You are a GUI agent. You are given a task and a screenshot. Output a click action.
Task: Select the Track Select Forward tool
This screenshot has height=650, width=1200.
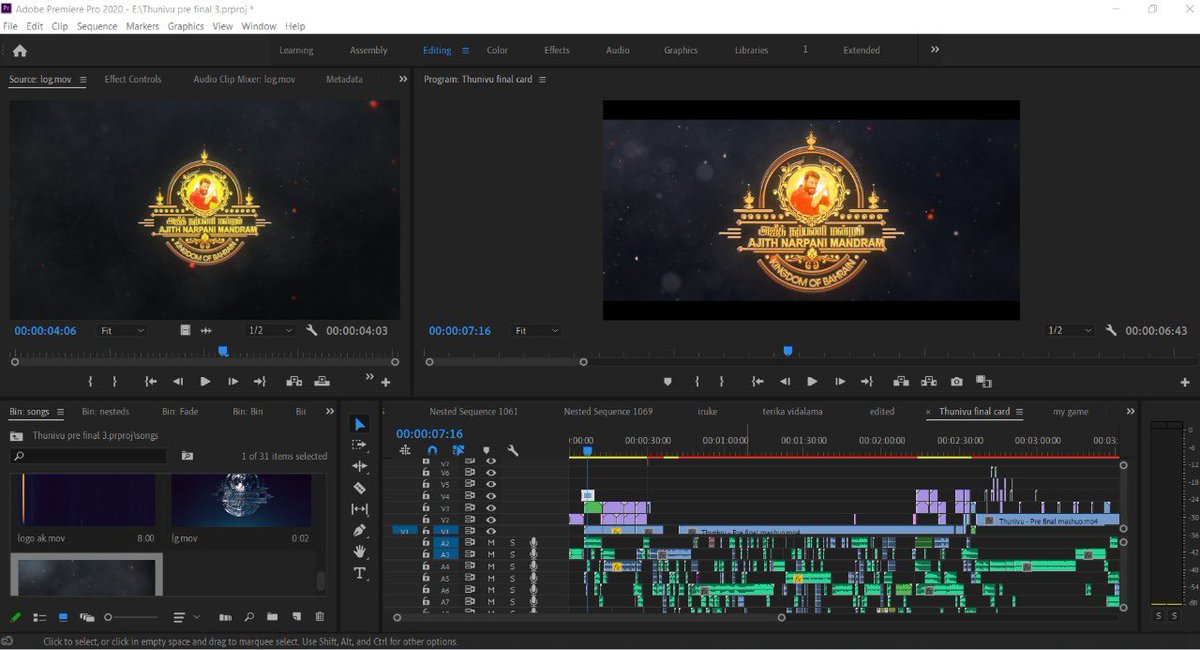tap(360, 446)
